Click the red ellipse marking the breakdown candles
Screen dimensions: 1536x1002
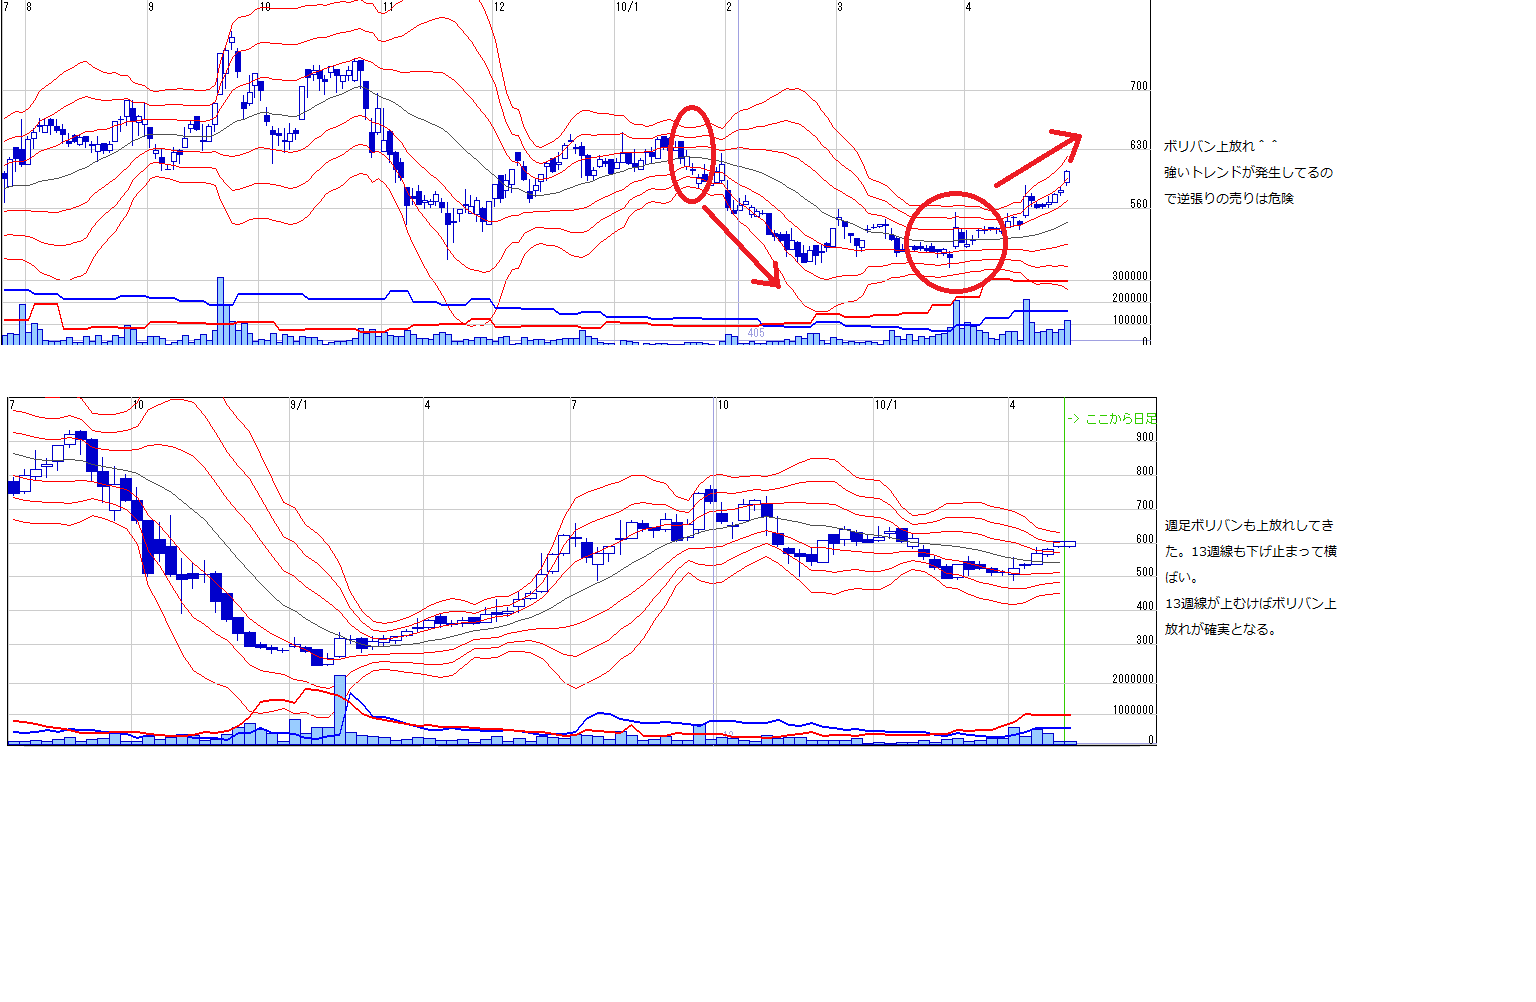click(691, 154)
